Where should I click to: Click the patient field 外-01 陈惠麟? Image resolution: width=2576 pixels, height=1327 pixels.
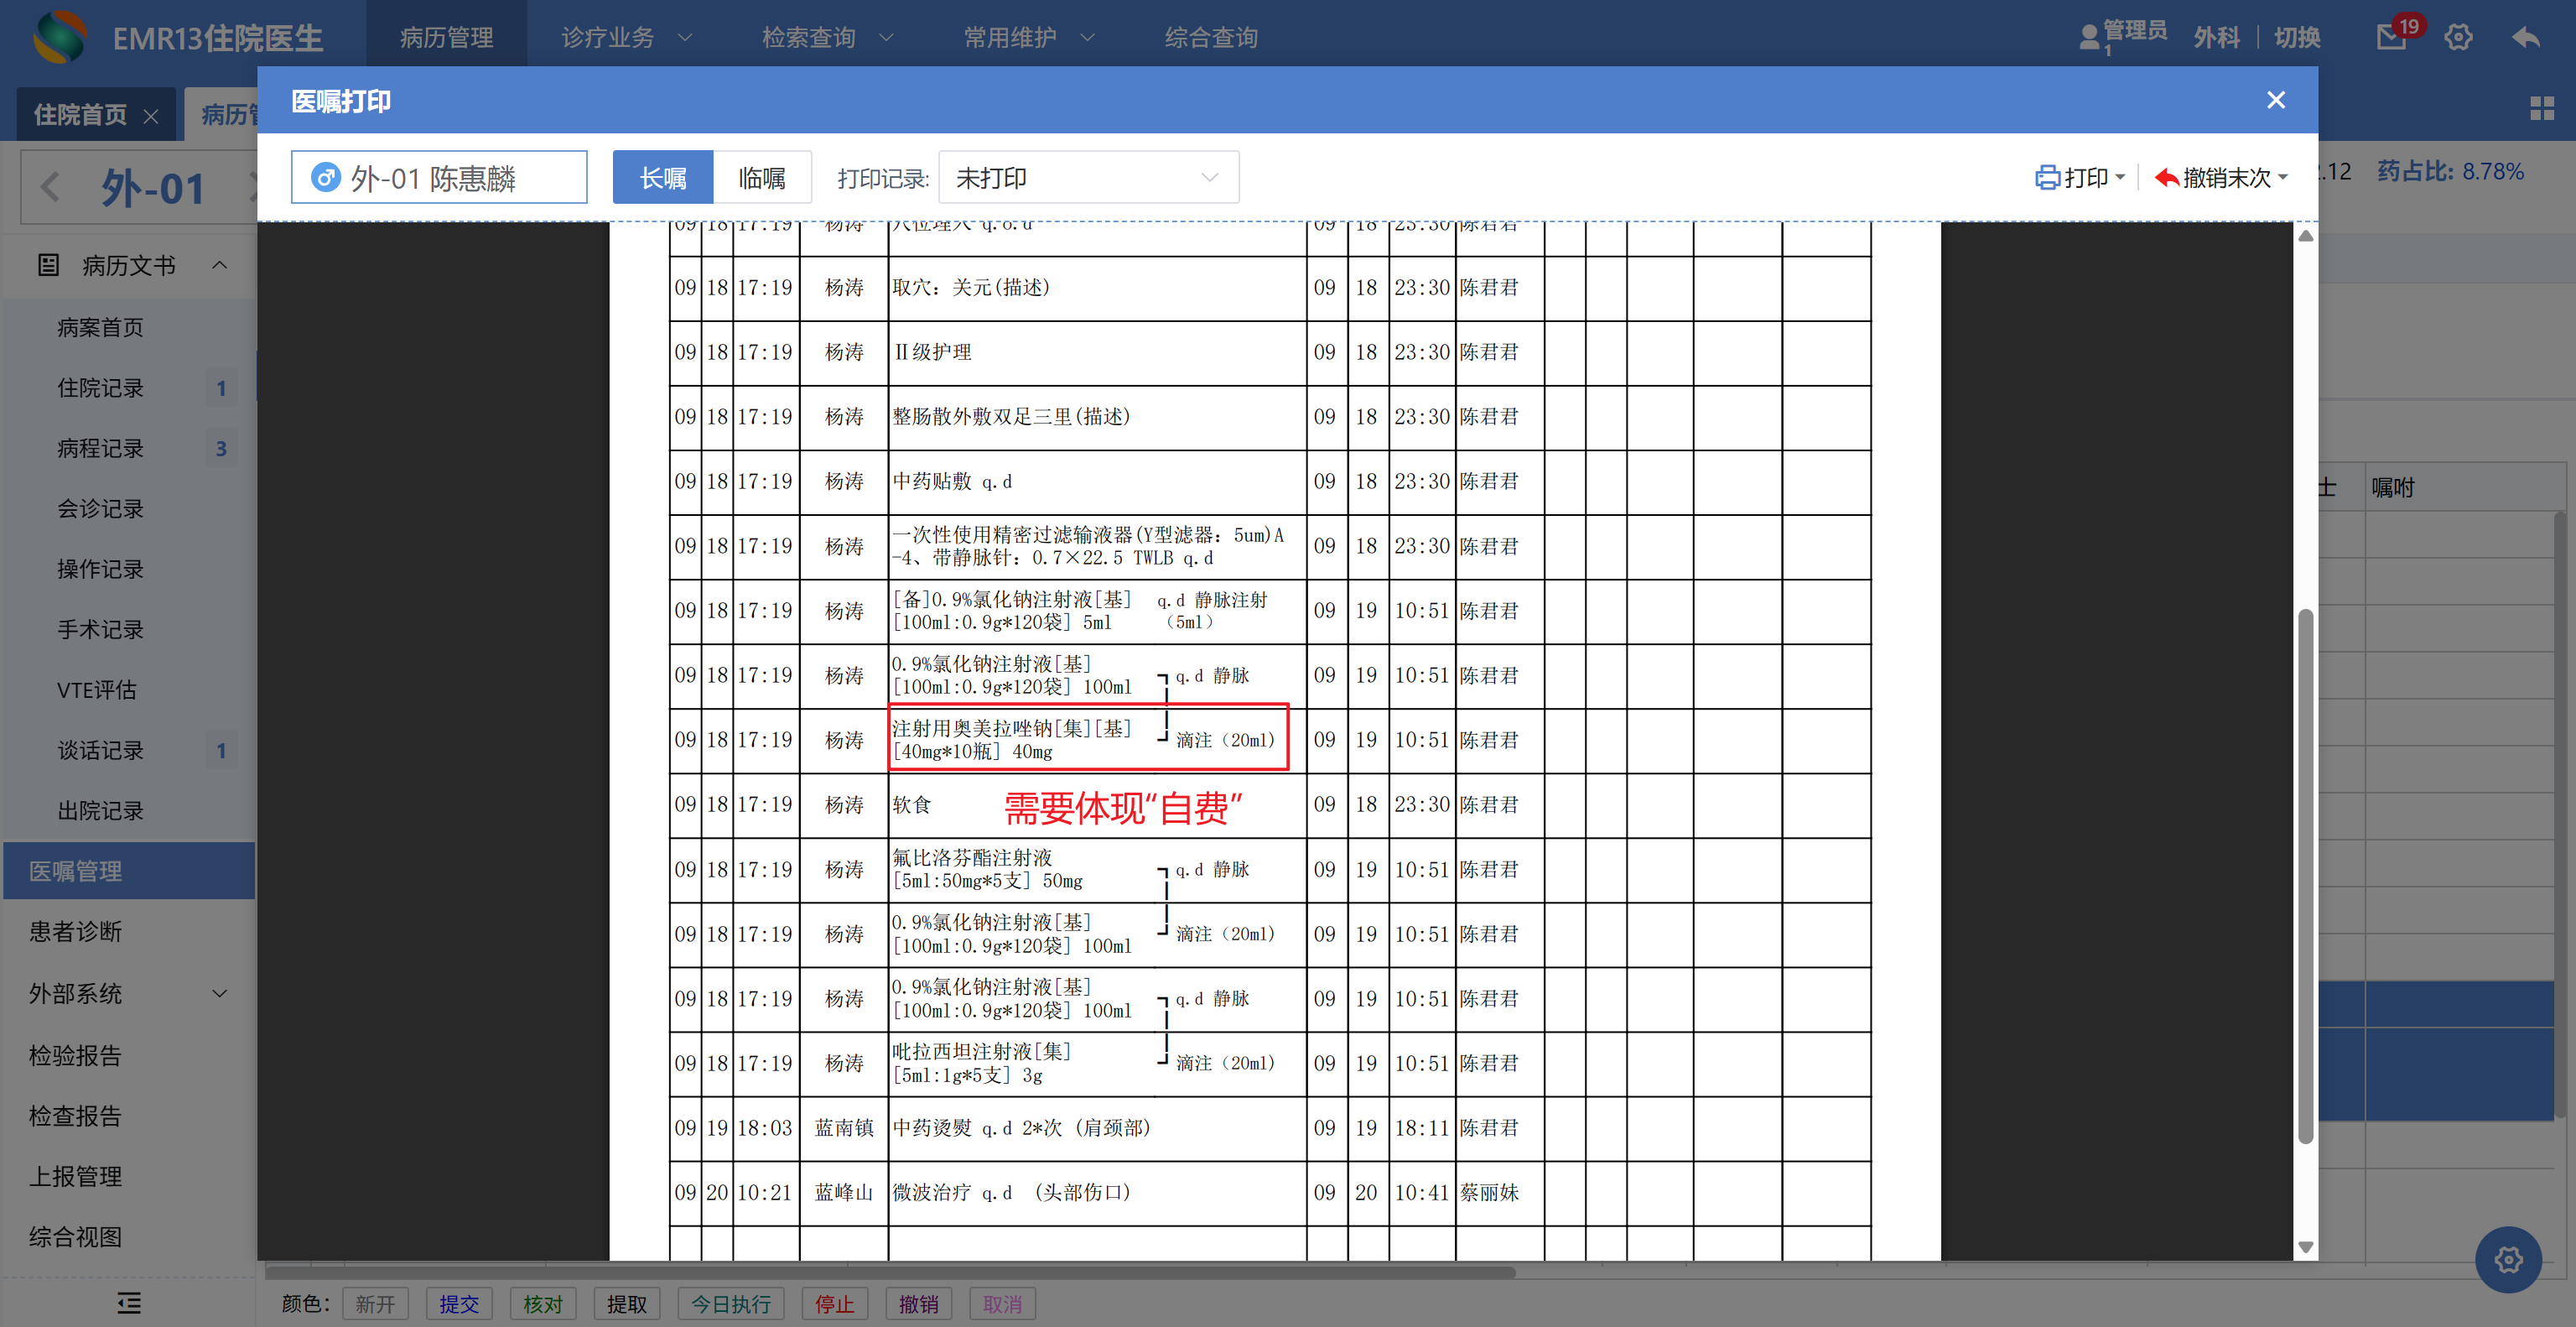point(438,178)
